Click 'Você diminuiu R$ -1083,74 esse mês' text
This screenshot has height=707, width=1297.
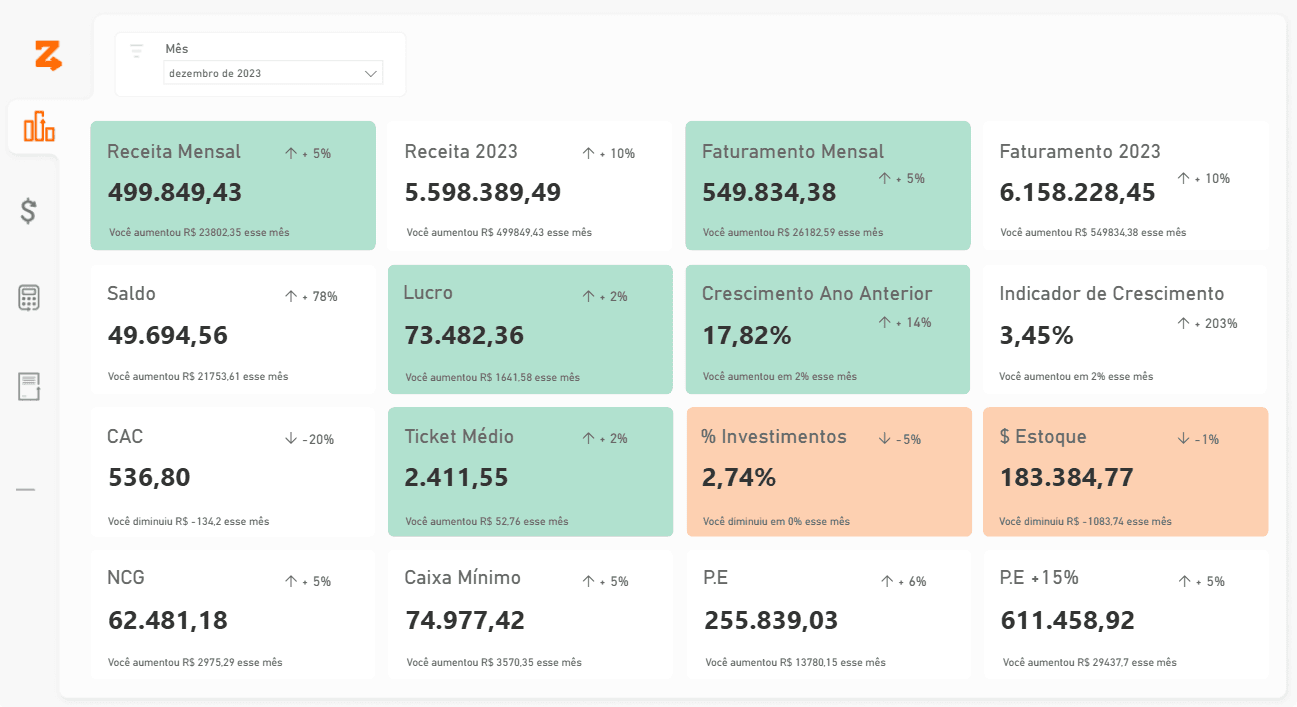[x=1086, y=521]
